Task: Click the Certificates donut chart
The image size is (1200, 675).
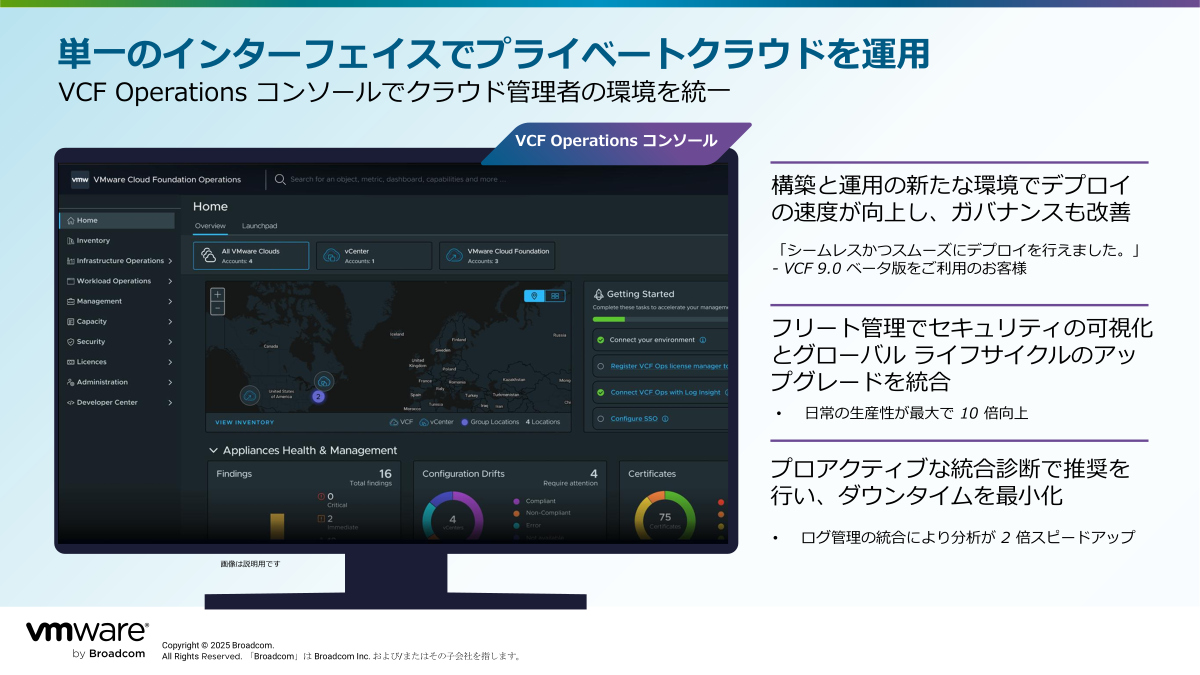Action: (665, 516)
